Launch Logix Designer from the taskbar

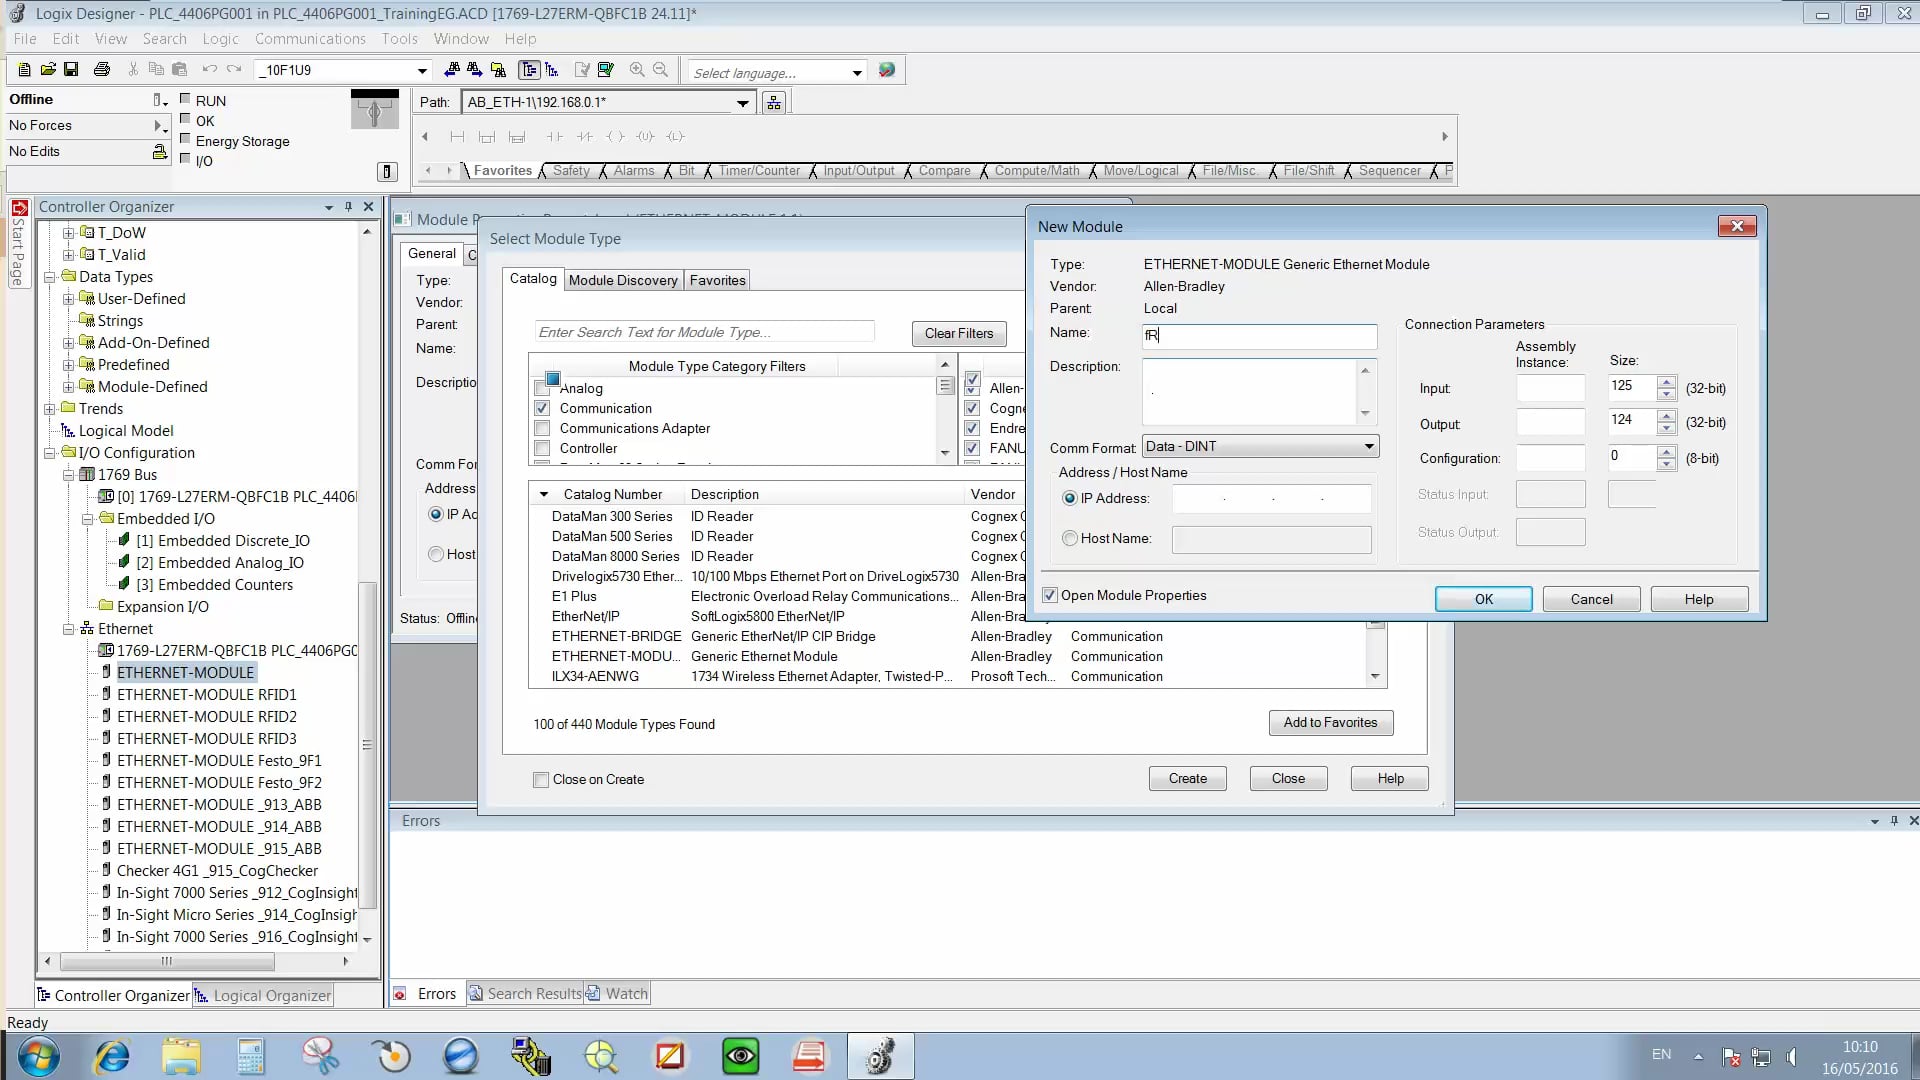(x=880, y=1056)
